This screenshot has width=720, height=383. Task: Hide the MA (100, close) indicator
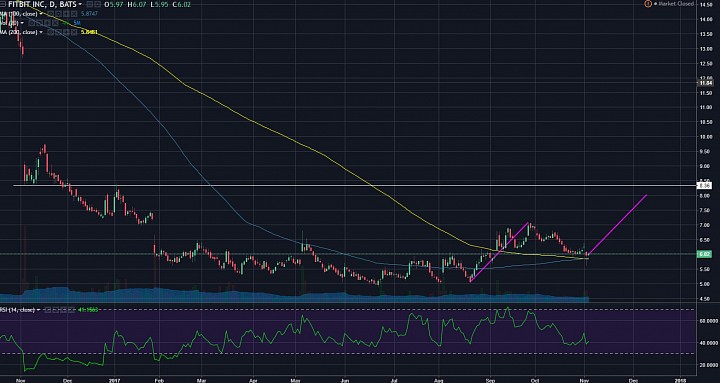51,14
